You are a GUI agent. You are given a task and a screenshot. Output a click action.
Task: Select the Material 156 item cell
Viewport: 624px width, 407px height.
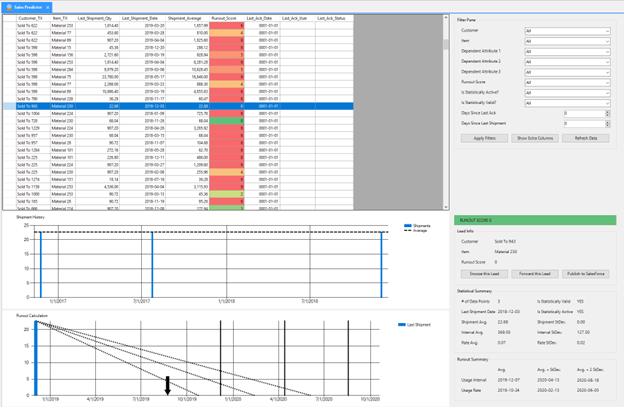pyautogui.click(x=63, y=55)
